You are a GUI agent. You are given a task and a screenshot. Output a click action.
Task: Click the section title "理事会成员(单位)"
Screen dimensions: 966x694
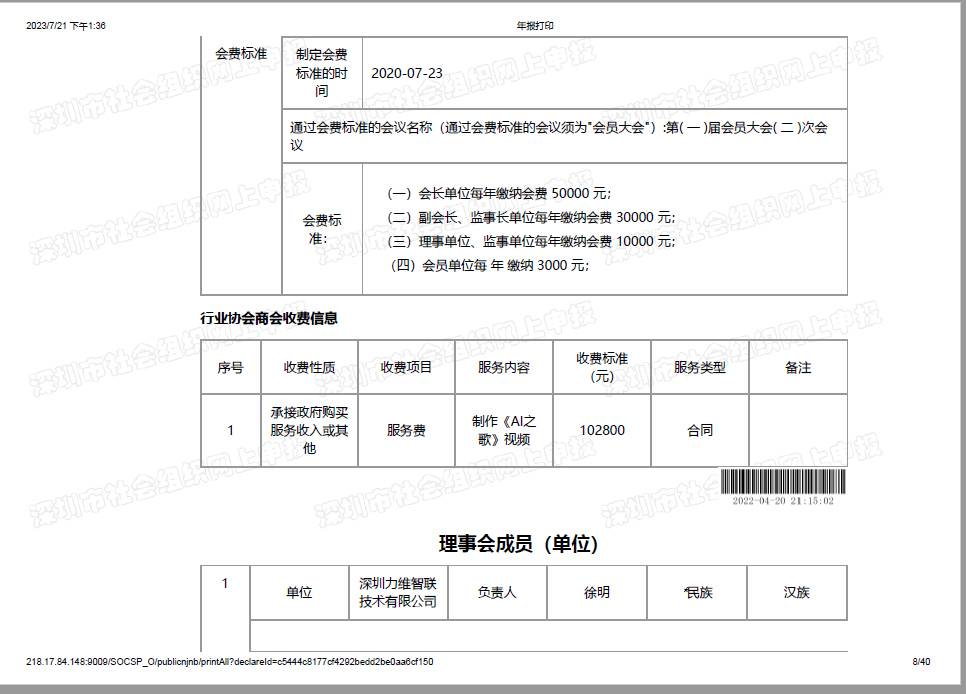coord(518,544)
